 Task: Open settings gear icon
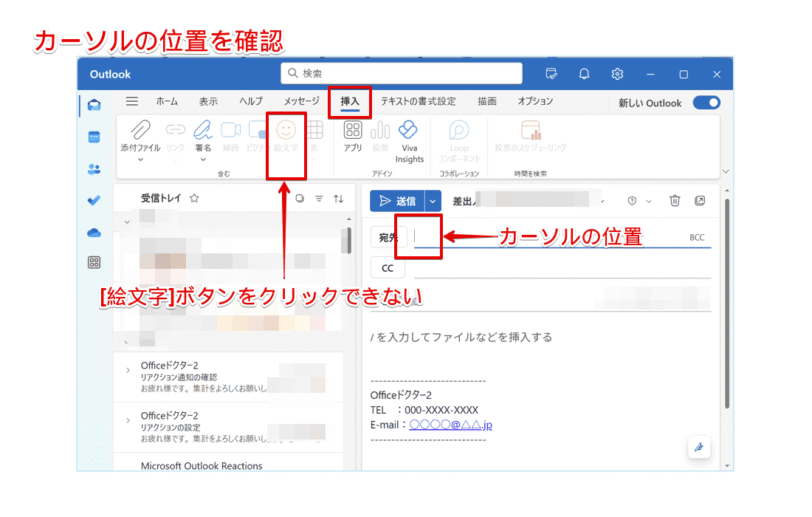[617, 74]
